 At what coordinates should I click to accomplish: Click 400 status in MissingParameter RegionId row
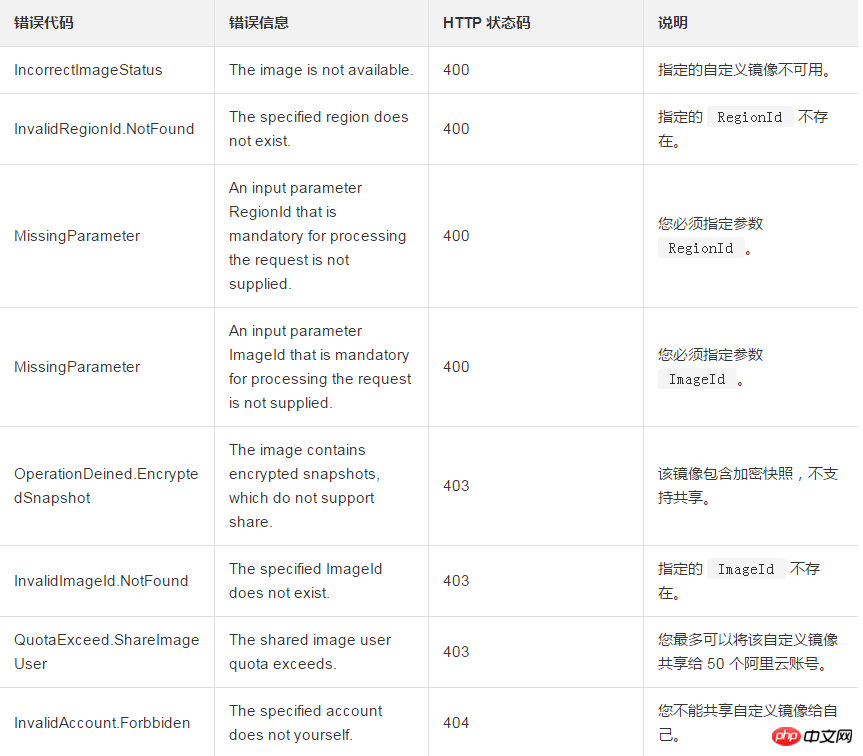(x=456, y=236)
